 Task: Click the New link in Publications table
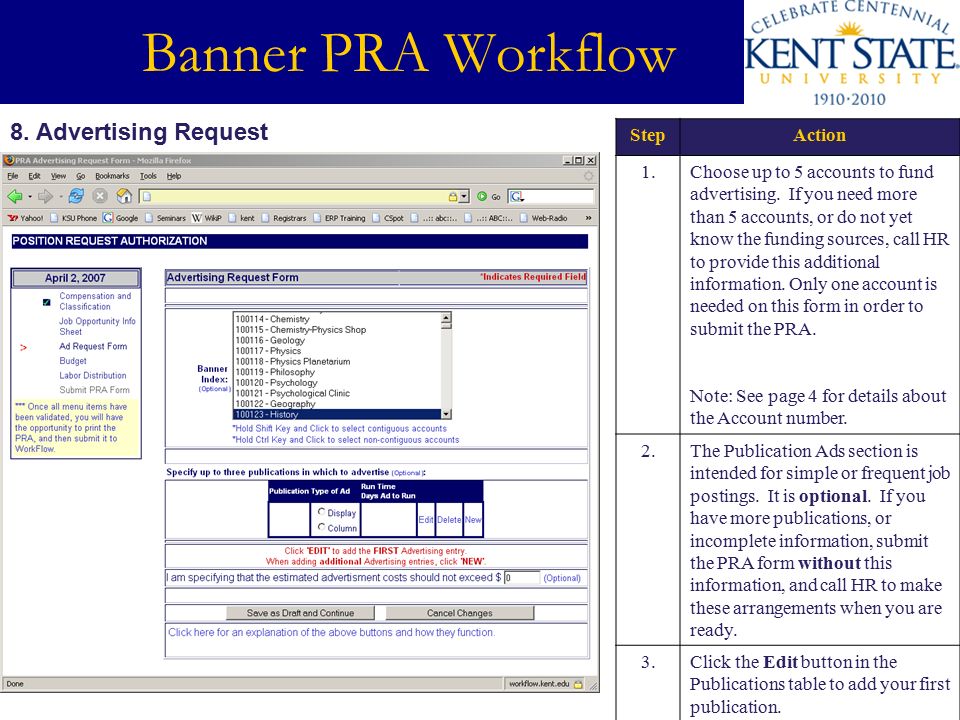coord(473,520)
